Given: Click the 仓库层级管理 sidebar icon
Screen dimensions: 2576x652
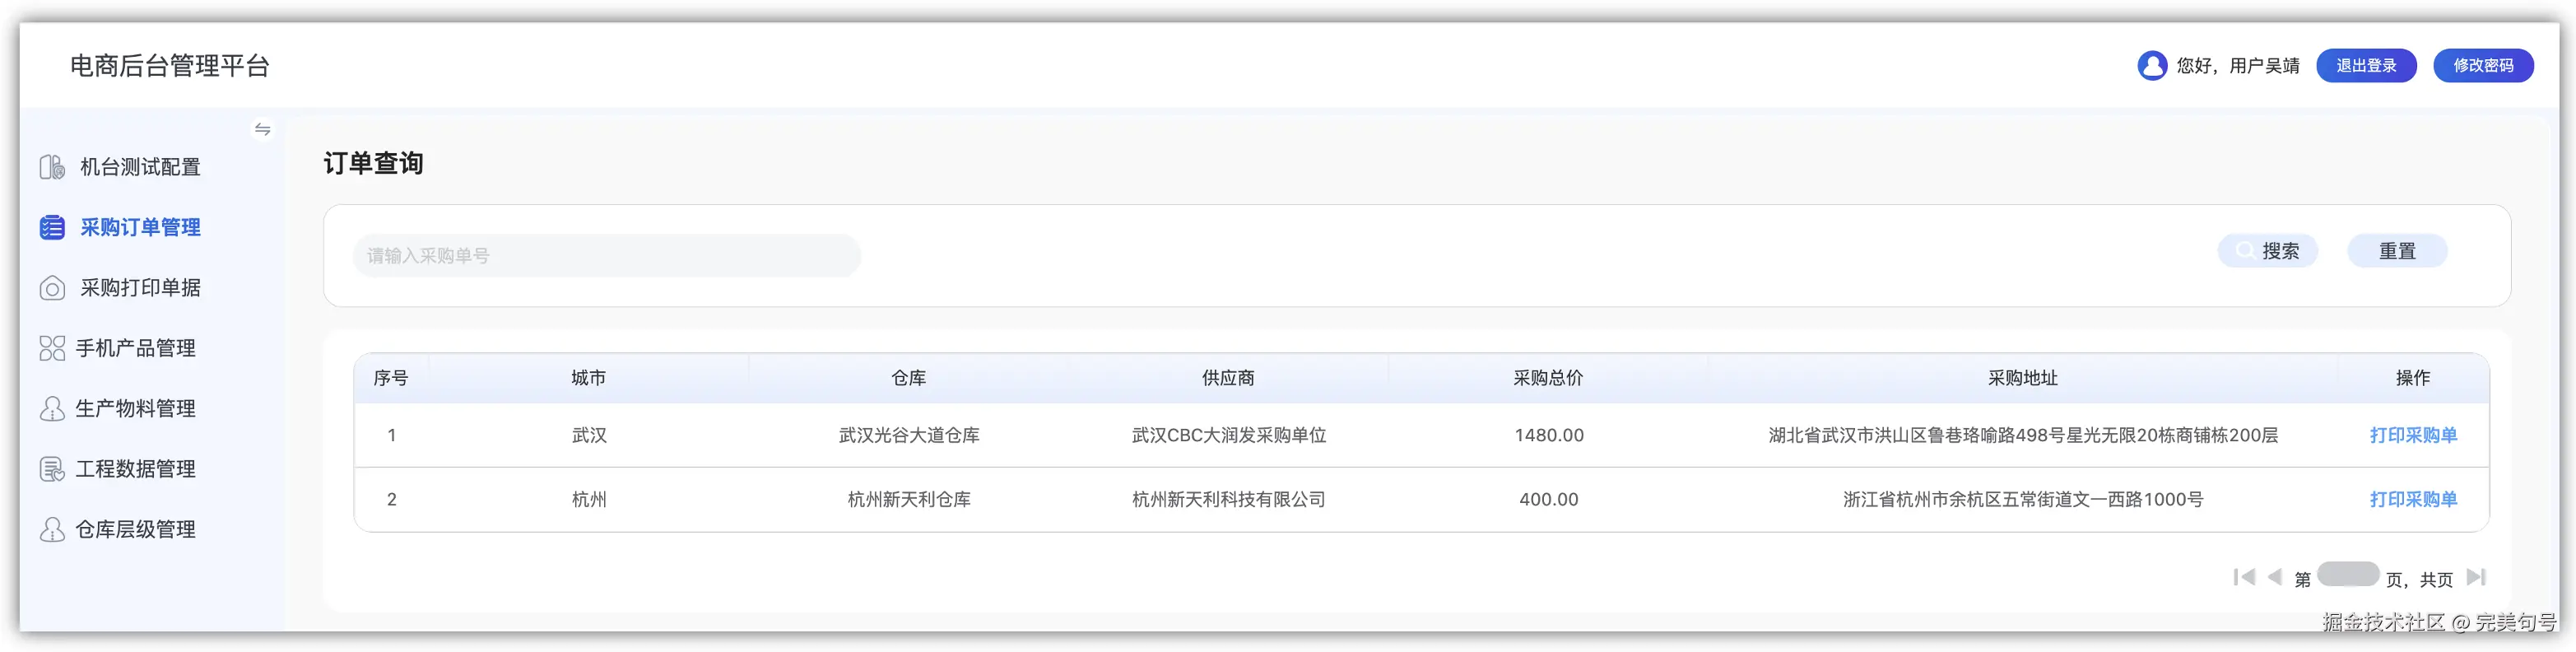Looking at the screenshot, I should [x=52, y=529].
